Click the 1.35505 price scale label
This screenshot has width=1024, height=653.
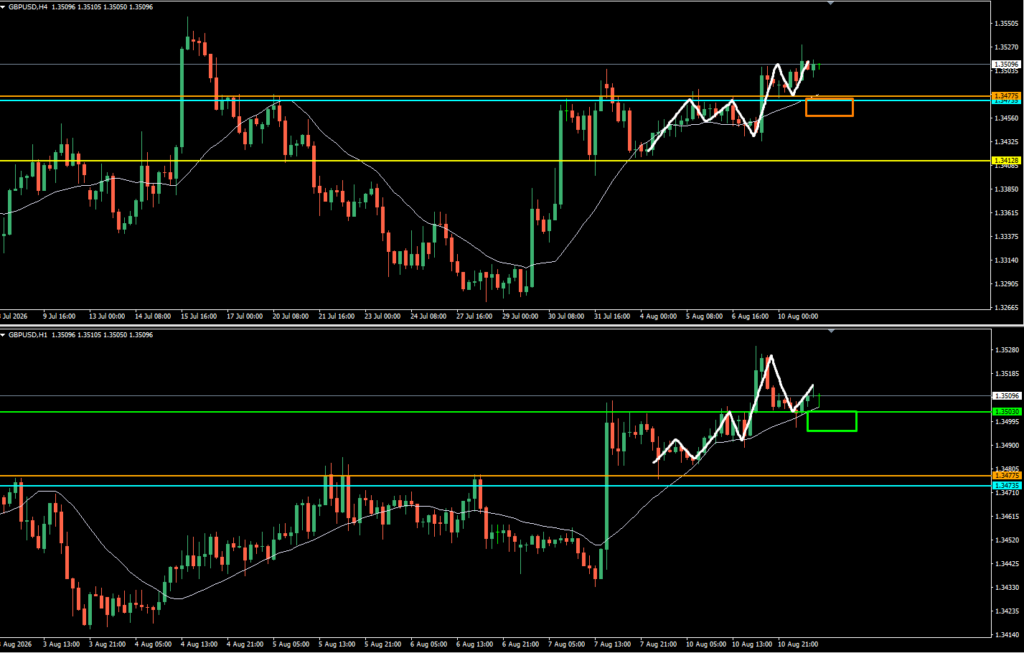click(1006, 24)
